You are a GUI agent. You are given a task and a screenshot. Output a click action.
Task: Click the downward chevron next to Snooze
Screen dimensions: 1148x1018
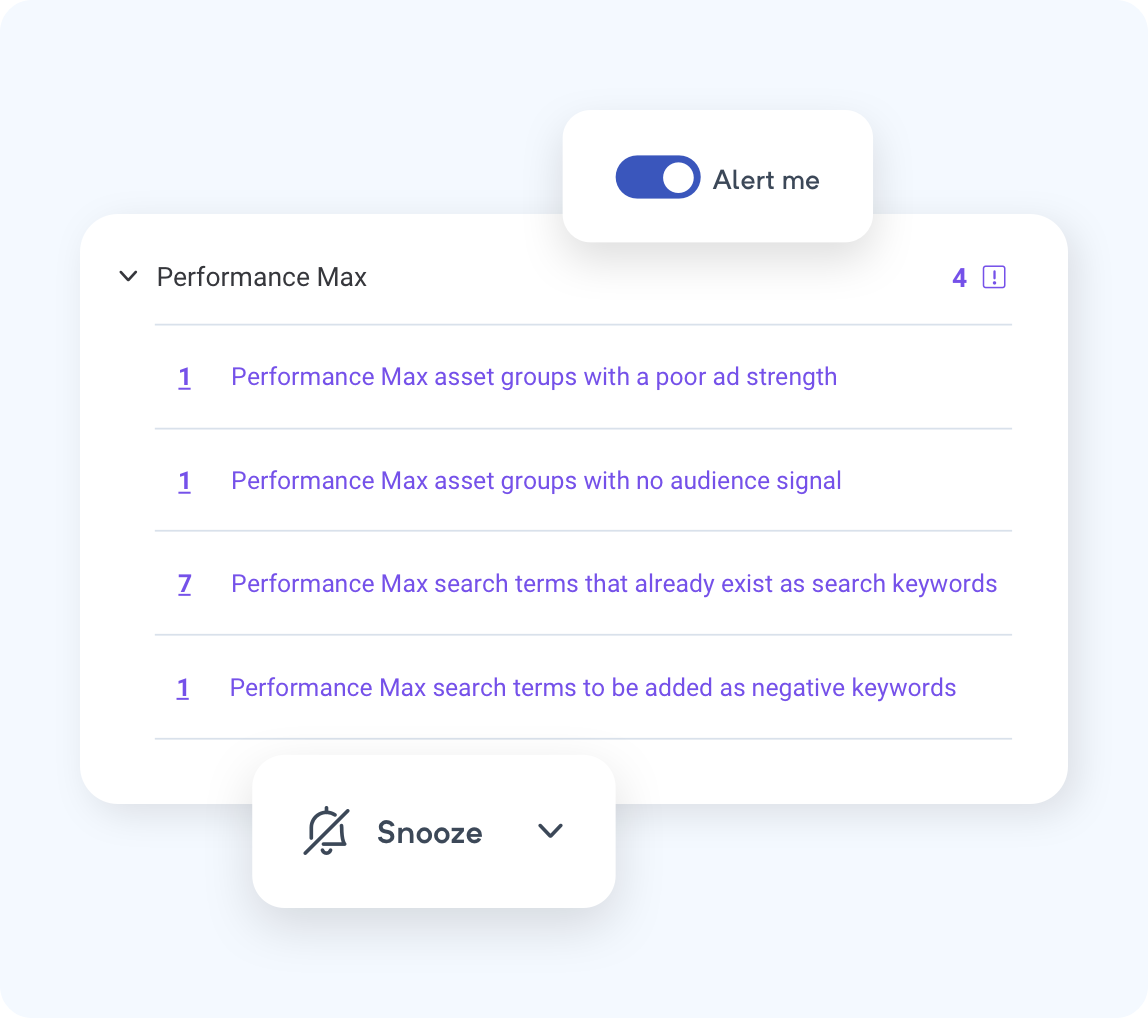pos(550,831)
